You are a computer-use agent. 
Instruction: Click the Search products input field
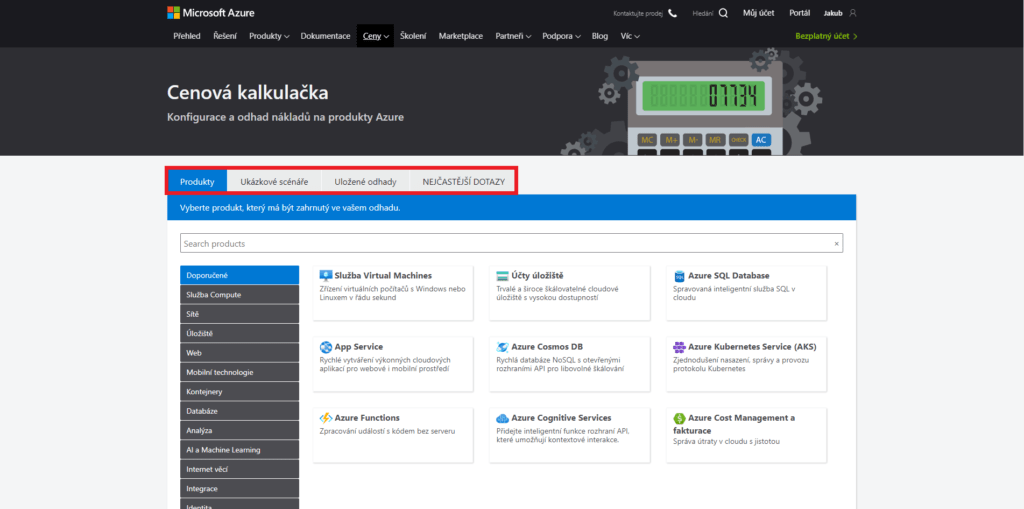pyautogui.click(x=505, y=244)
